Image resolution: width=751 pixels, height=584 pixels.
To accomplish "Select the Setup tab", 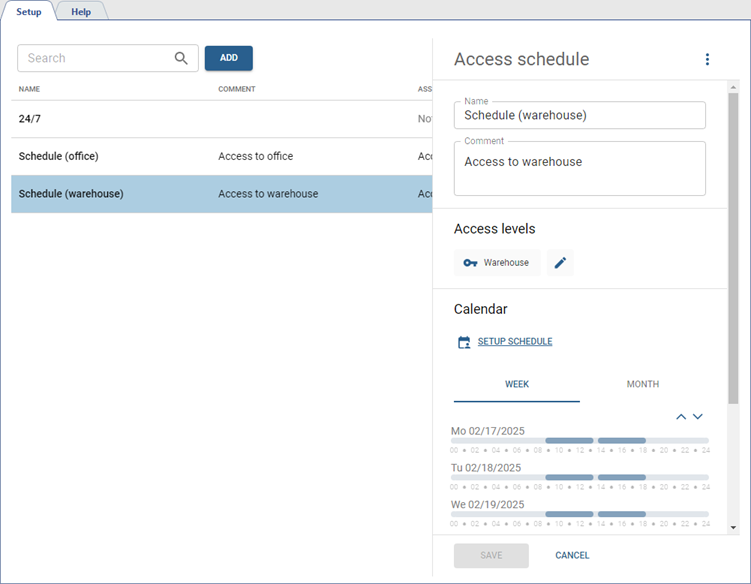I will [29, 11].
